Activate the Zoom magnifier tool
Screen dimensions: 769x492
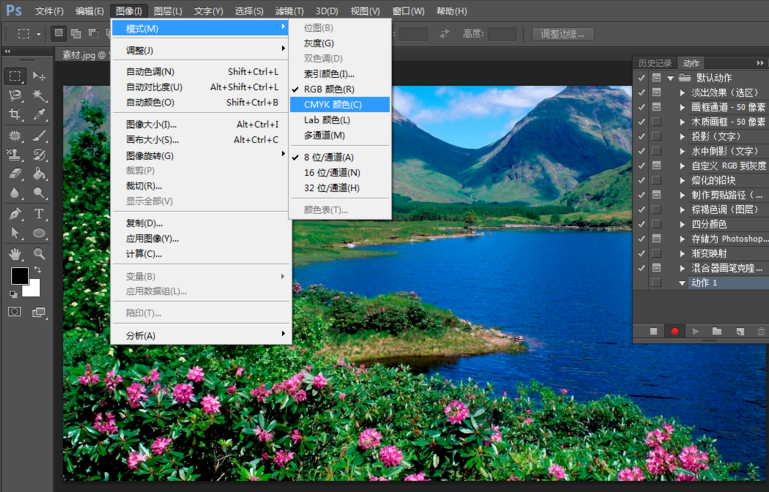40,253
